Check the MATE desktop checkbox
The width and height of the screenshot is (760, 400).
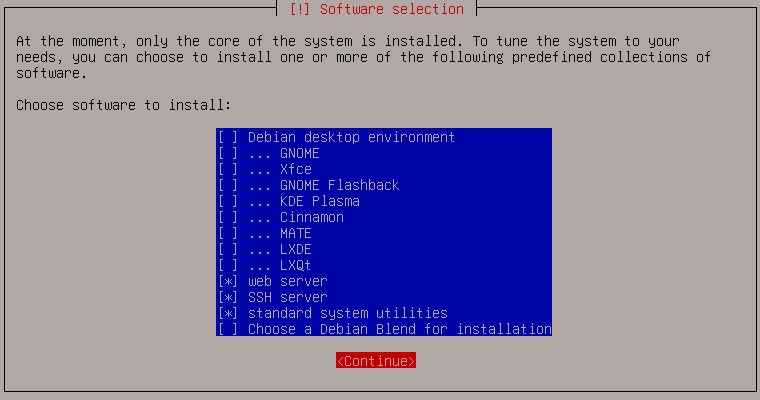pos(228,233)
